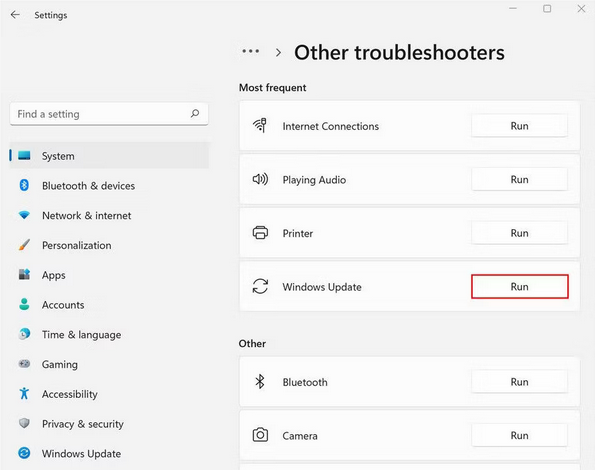Focus the Find a setting search box
The image size is (595, 470).
109,113
